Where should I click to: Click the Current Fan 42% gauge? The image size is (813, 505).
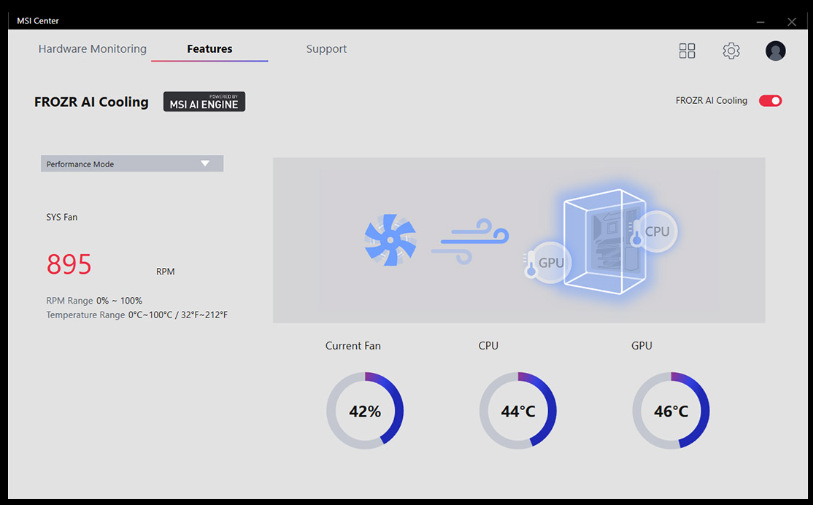coord(365,411)
